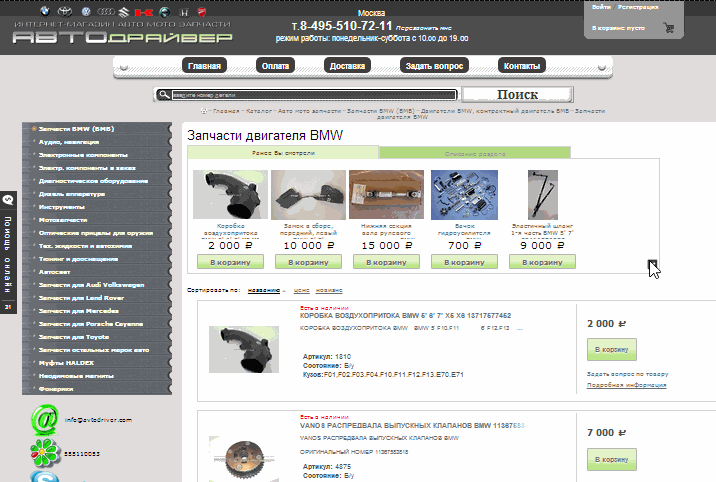
Task: Open Подробная информация link for air duct
Action: [x=626, y=385]
